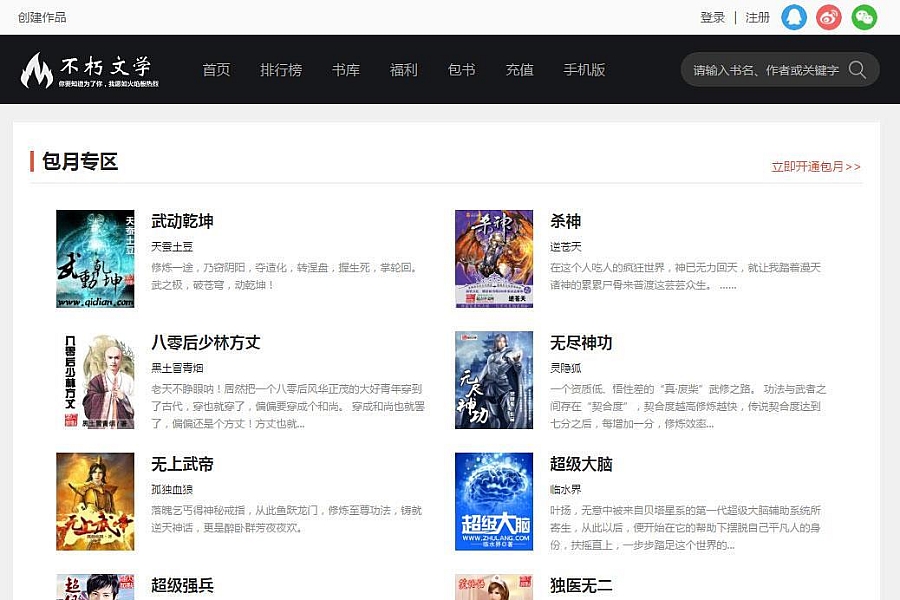The height and width of the screenshot is (600, 900).
Task: Switch to 手机版
Action: (584, 70)
